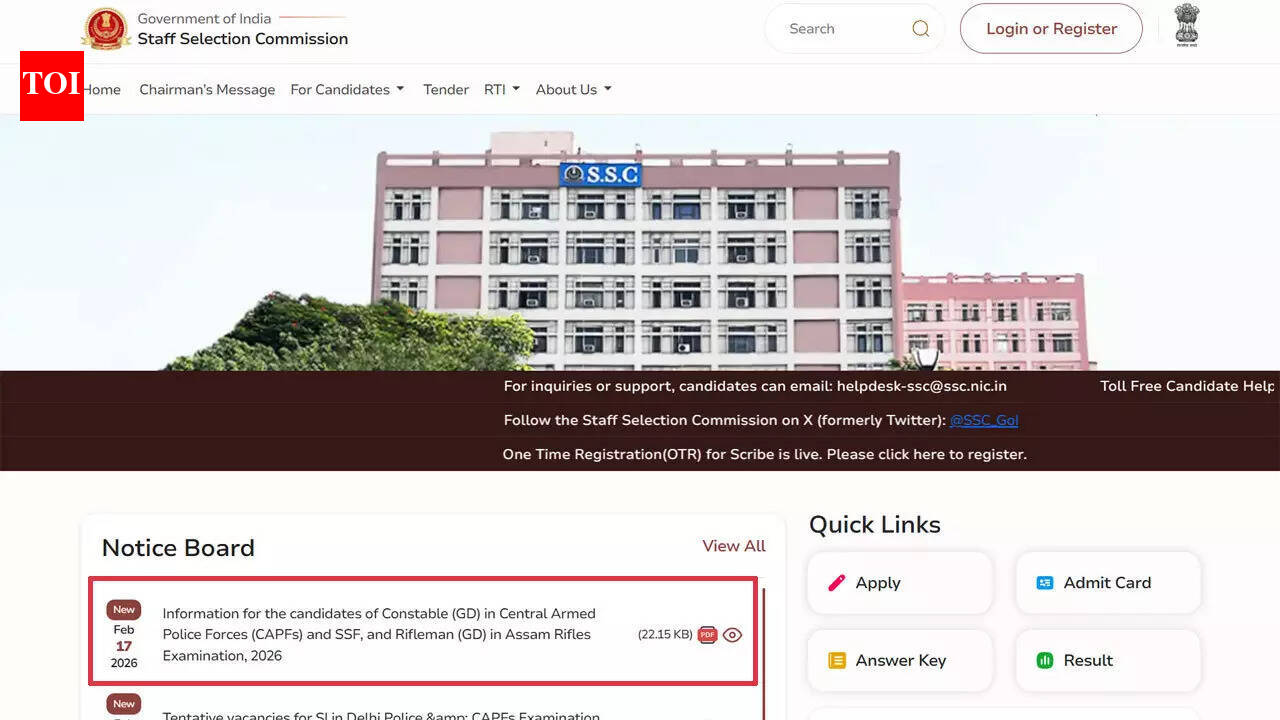
Task: Open Chairman's Message
Action: point(207,89)
